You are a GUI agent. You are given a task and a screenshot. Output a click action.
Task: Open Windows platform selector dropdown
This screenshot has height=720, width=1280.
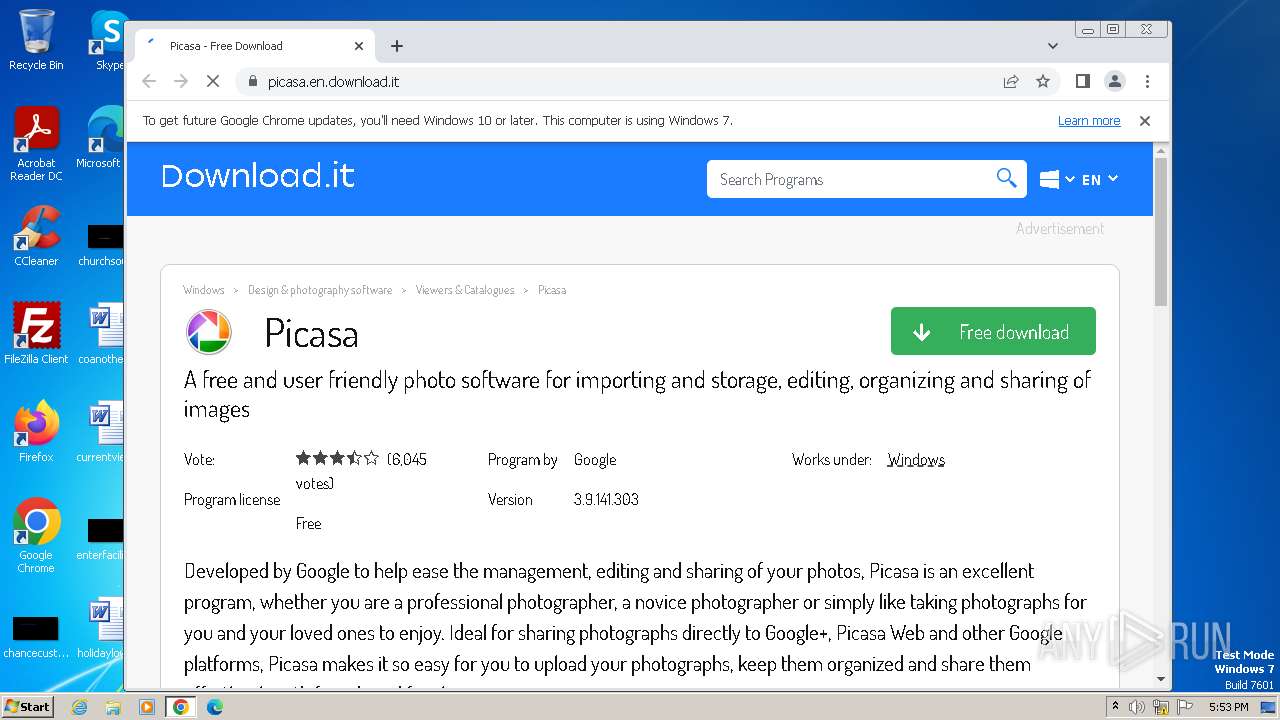[1057, 180]
